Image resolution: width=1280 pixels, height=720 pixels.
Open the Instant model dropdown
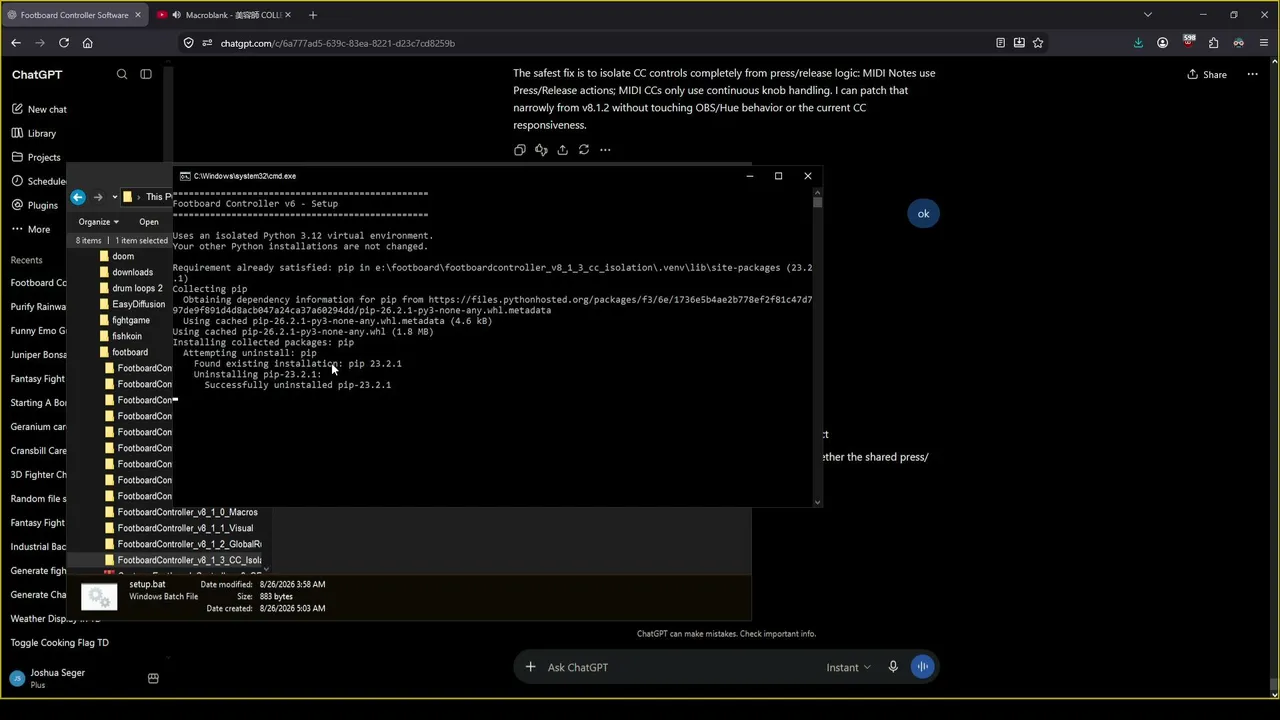pyautogui.click(x=848, y=667)
